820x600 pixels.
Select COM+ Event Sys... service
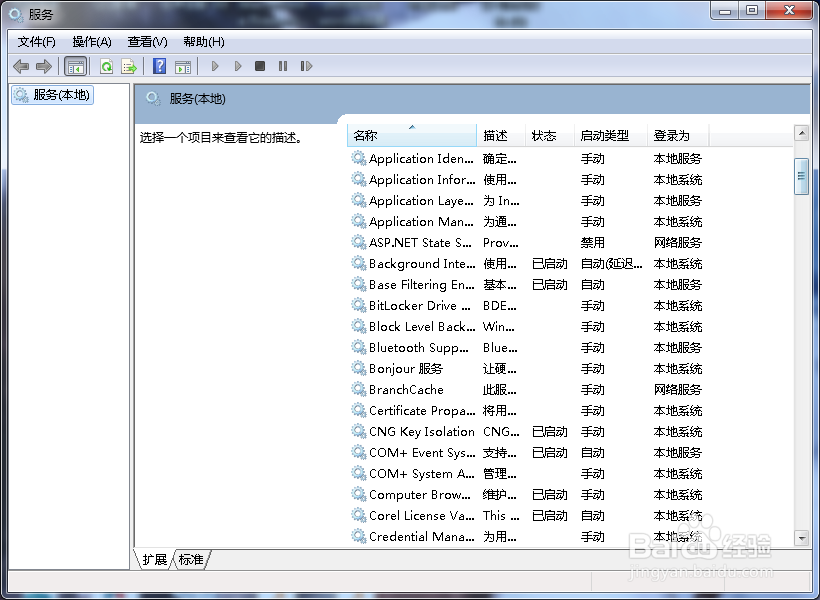click(527, 452)
